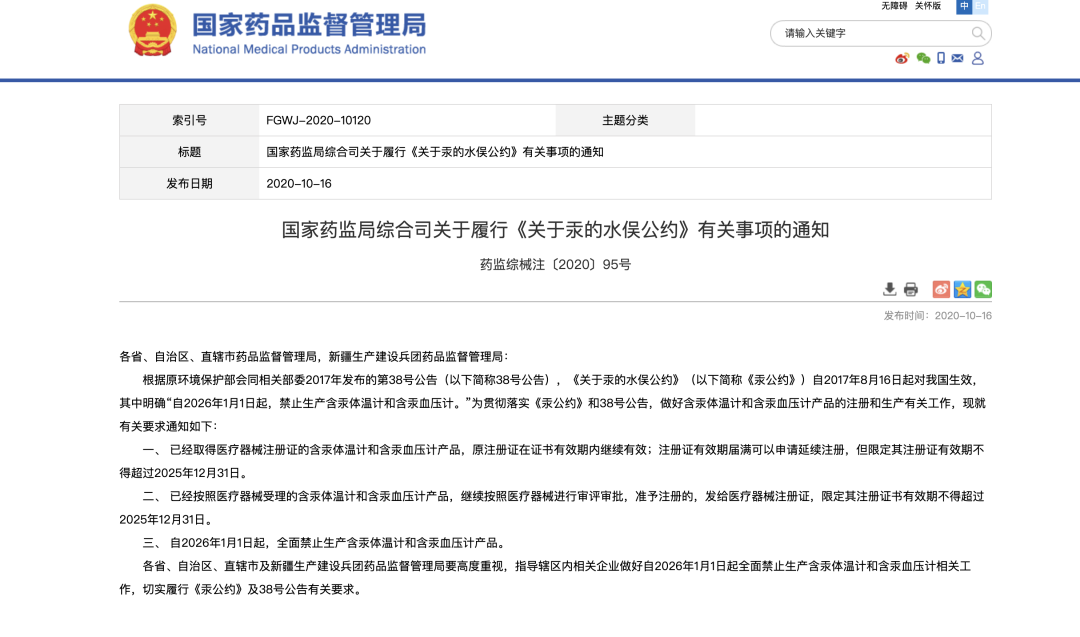Share article via green WeChat button
The width and height of the screenshot is (1080, 637).
click(x=983, y=289)
